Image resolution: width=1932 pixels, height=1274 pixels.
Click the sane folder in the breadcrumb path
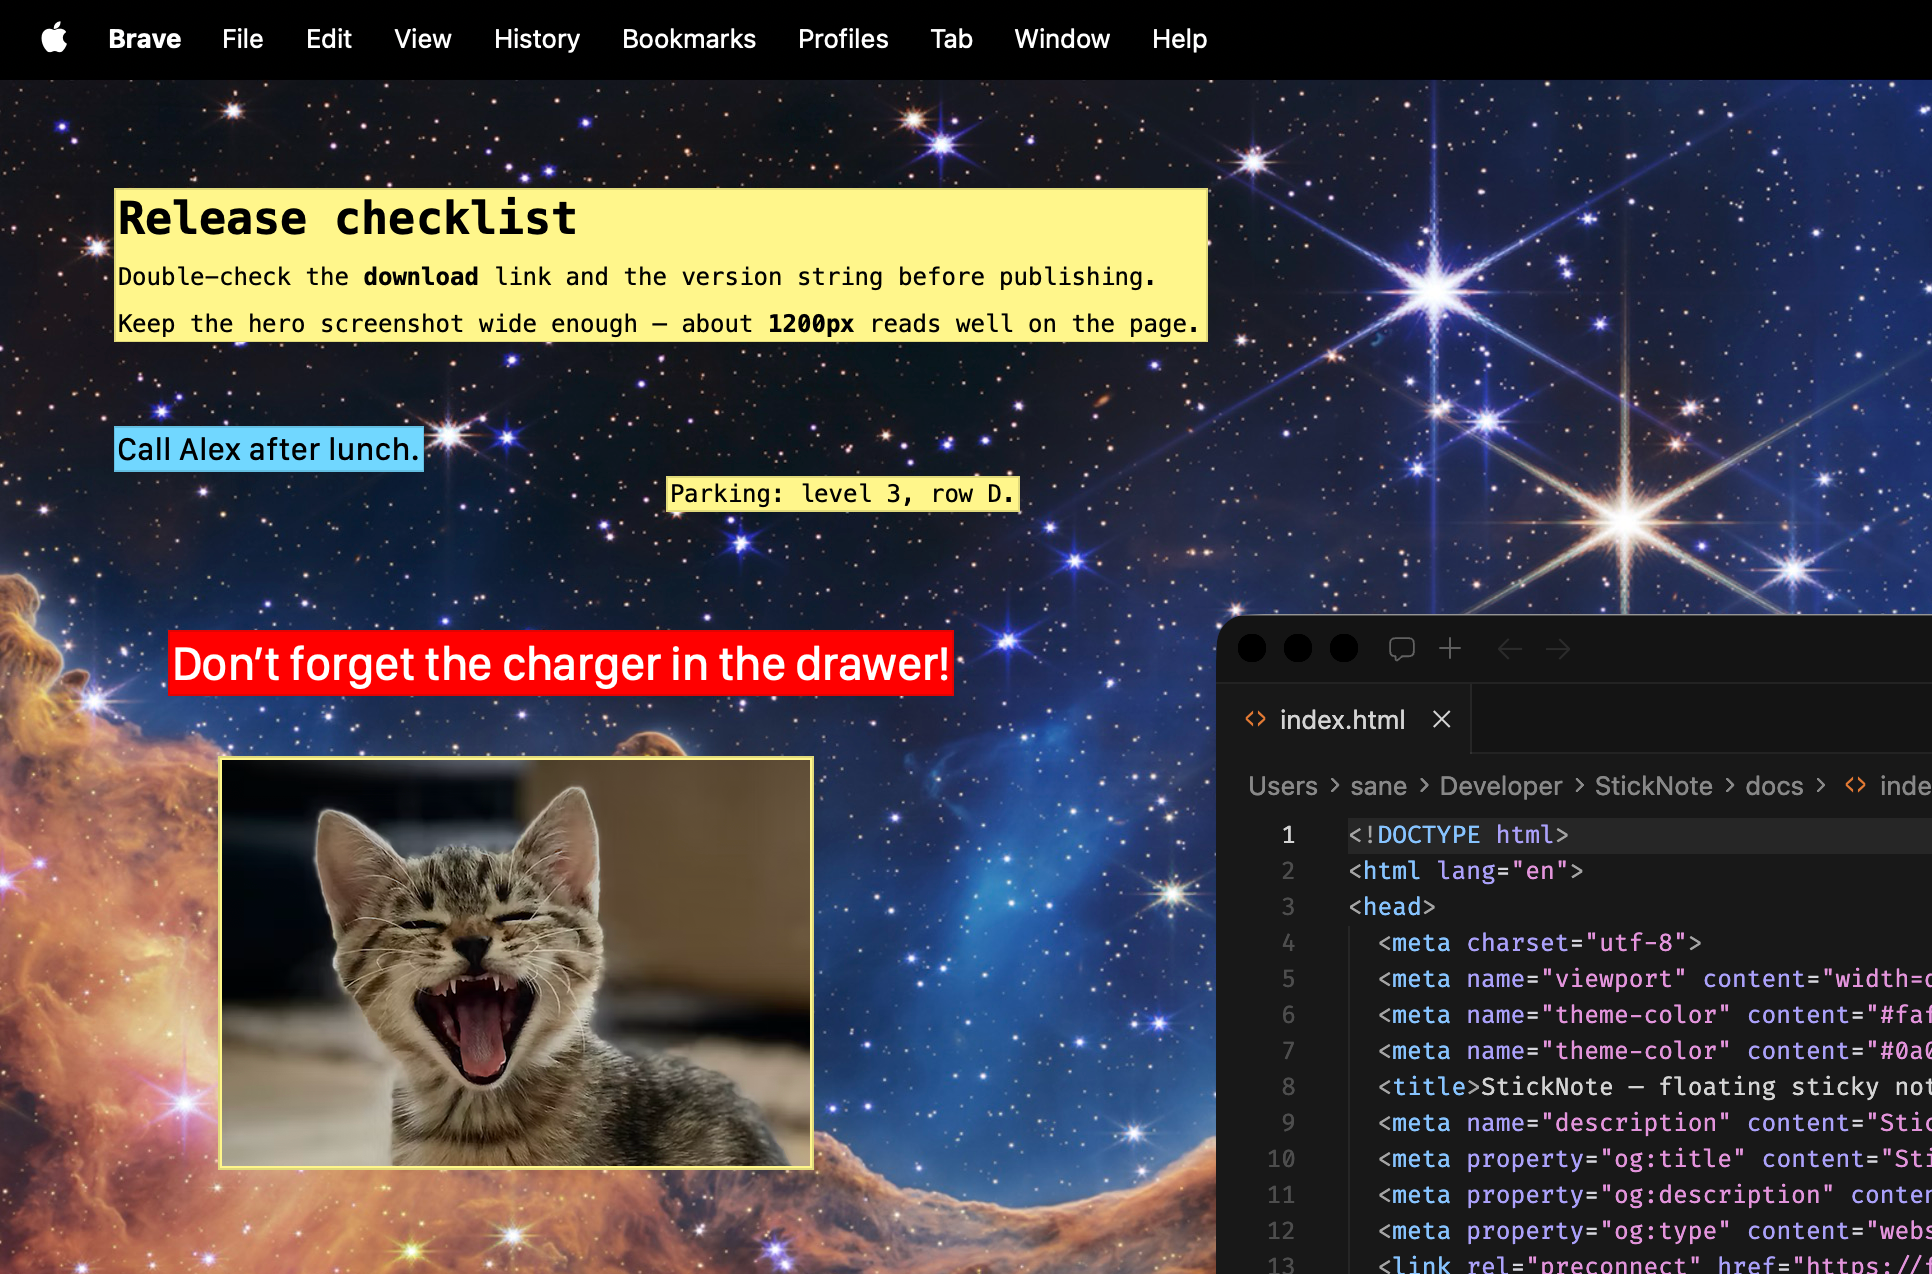point(1379,786)
